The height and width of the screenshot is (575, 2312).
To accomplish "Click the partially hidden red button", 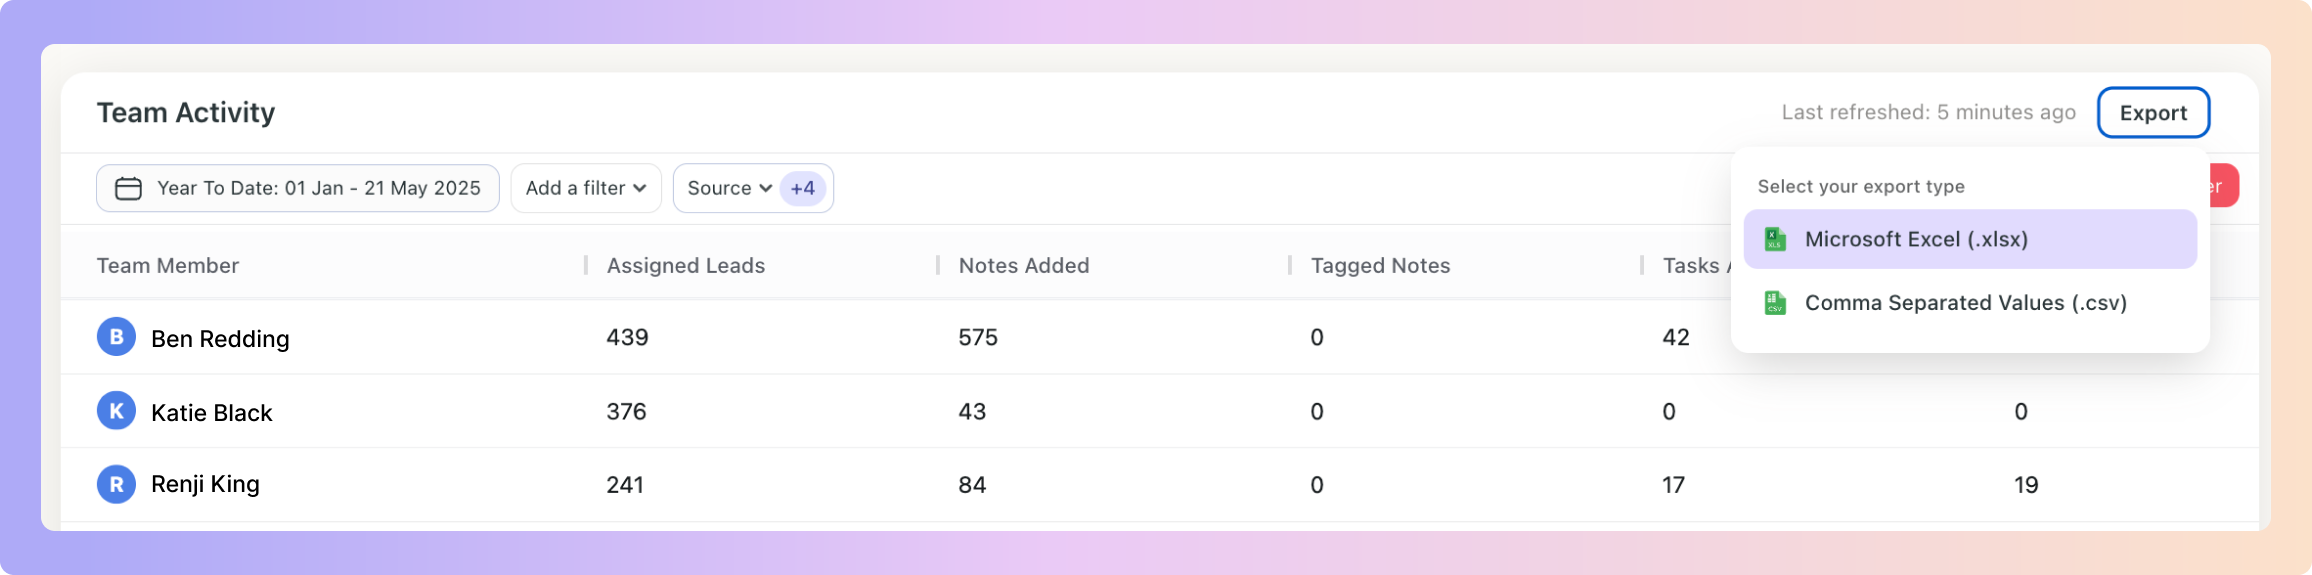I will click(2224, 186).
